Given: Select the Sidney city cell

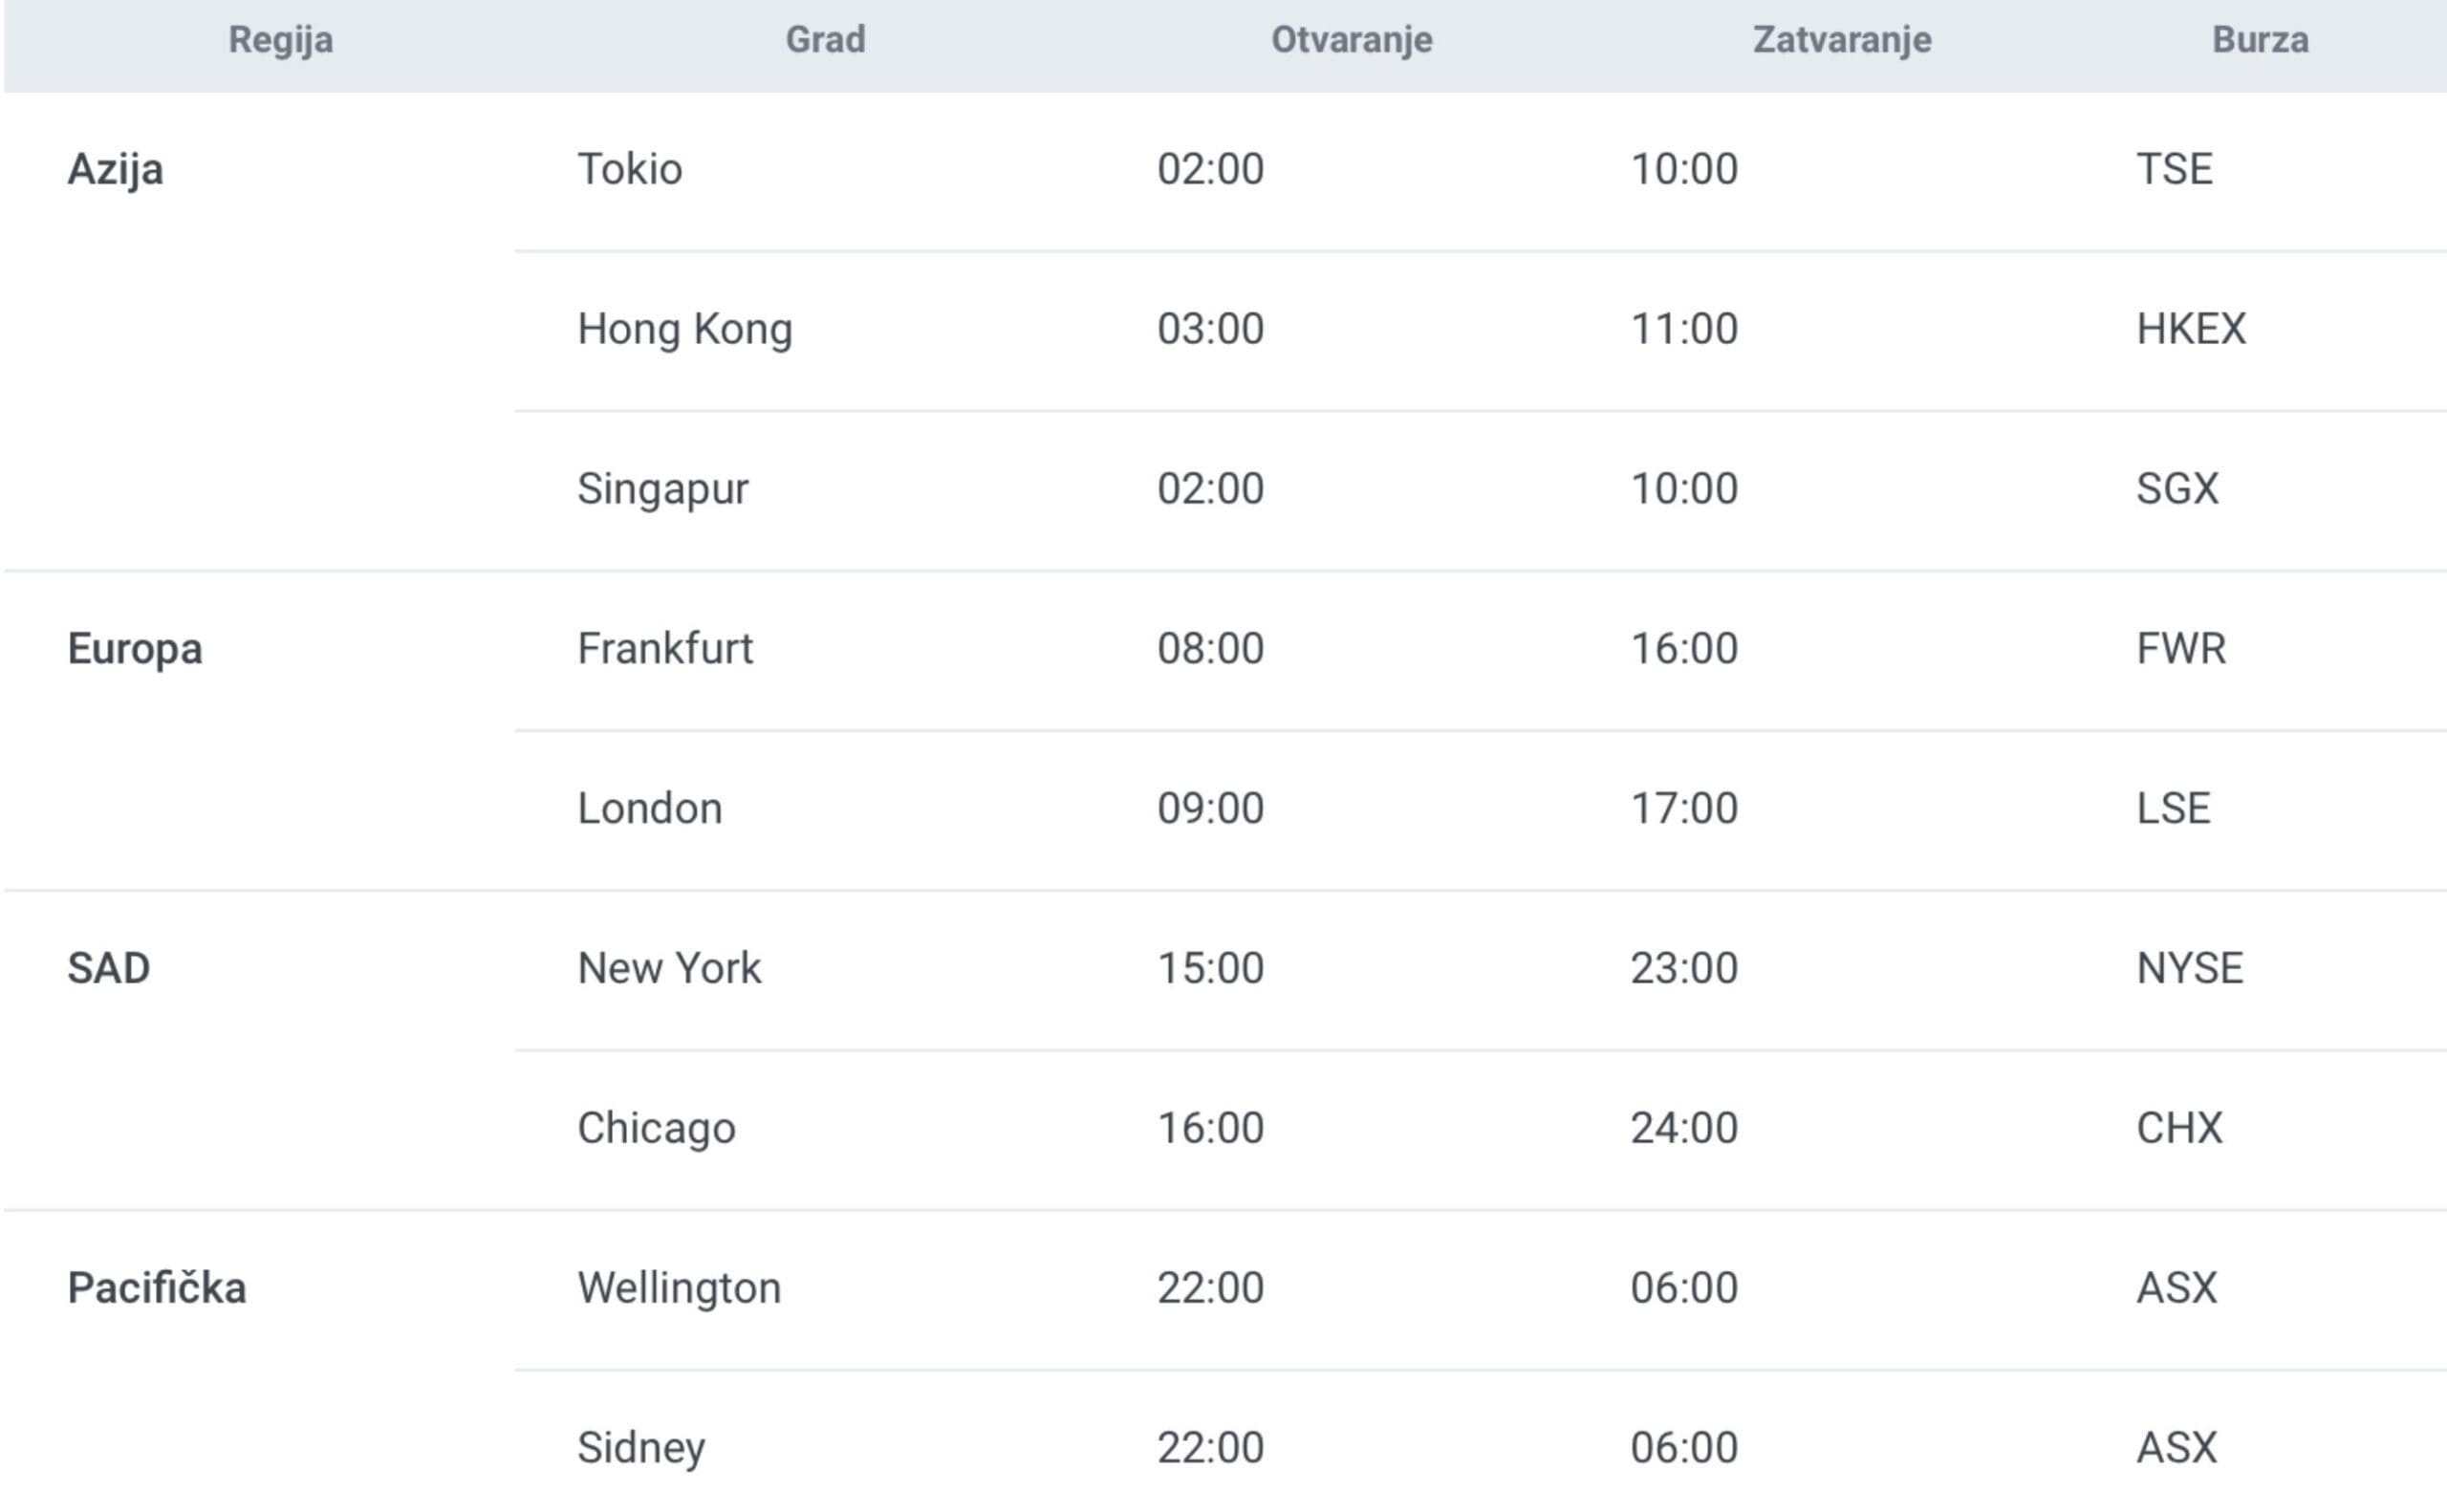Looking at the screenshot, I should click(641, 1448).
